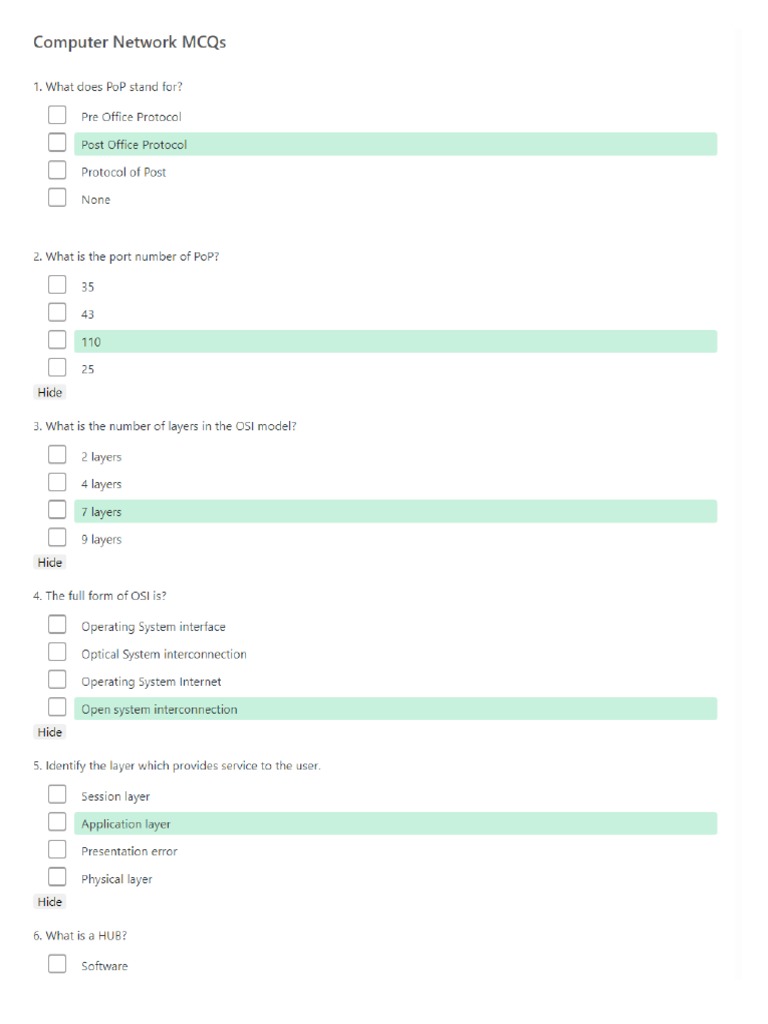This screenshot has width=768, height=1024.
Task: Select the '9 layers' checkbox
Action: 58,538
